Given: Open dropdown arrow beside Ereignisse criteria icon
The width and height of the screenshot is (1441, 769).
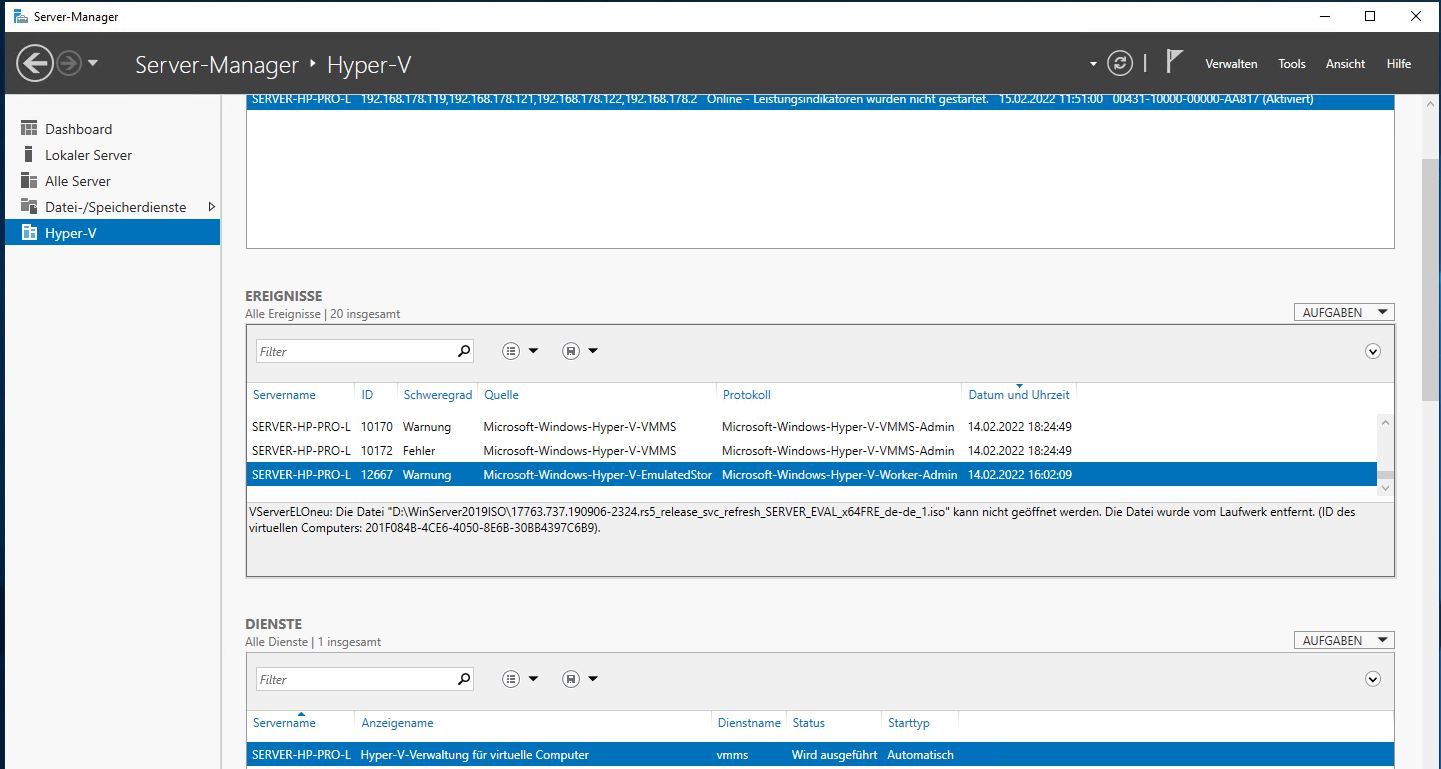Looking at the screenshot, I should (x=533, y=351).
